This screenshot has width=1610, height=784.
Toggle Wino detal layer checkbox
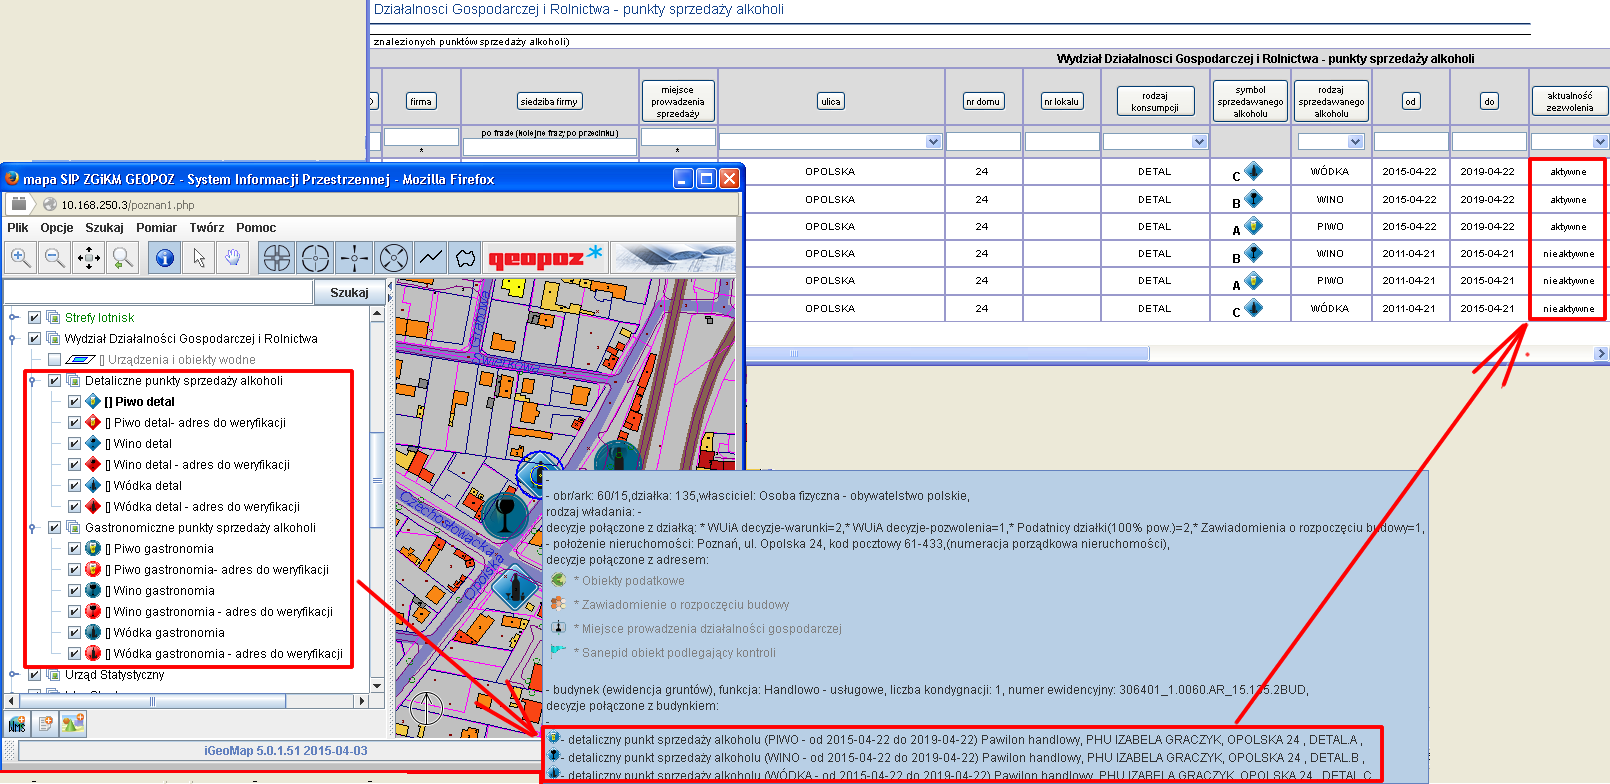click(x=75, y=443)
